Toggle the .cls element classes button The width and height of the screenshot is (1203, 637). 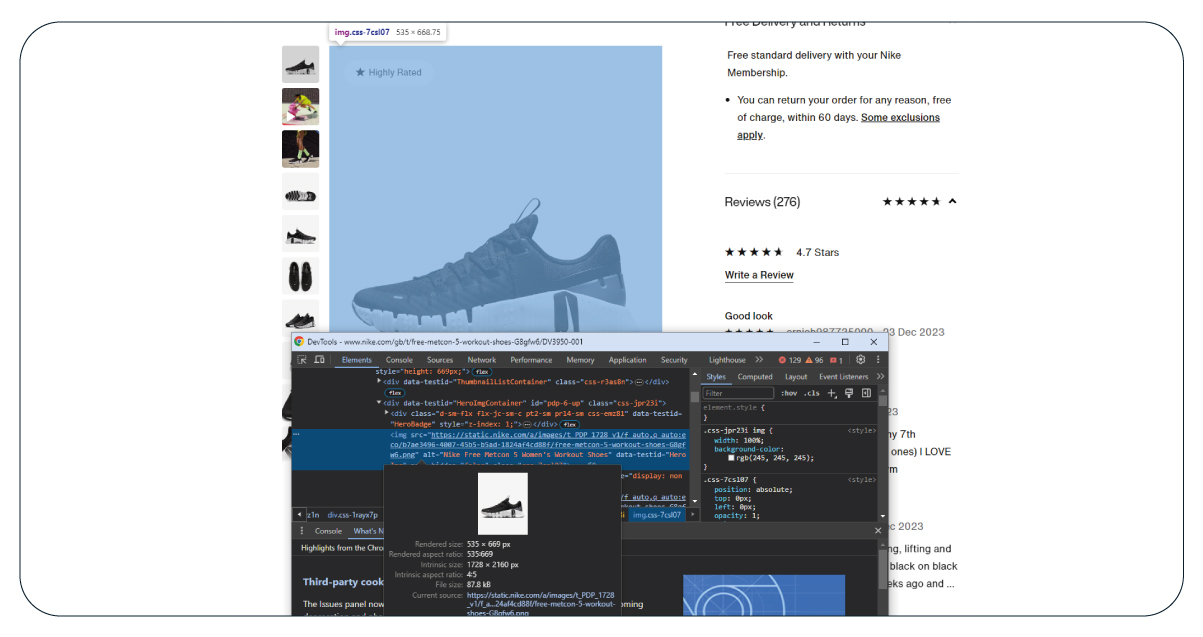click(x=812, y=393)
